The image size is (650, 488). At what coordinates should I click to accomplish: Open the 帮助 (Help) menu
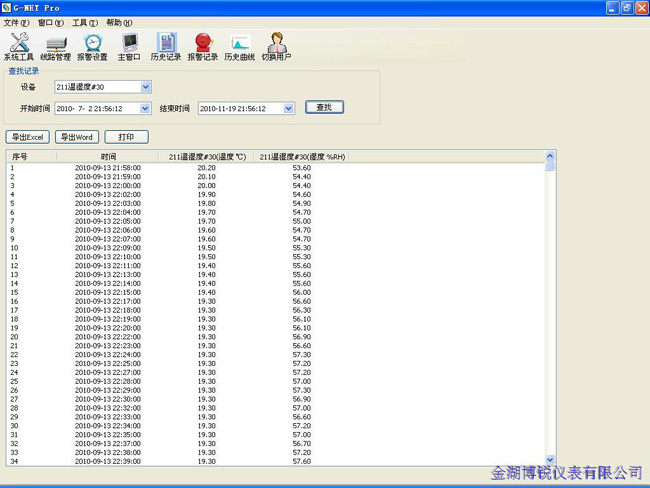tap(119, 22)
